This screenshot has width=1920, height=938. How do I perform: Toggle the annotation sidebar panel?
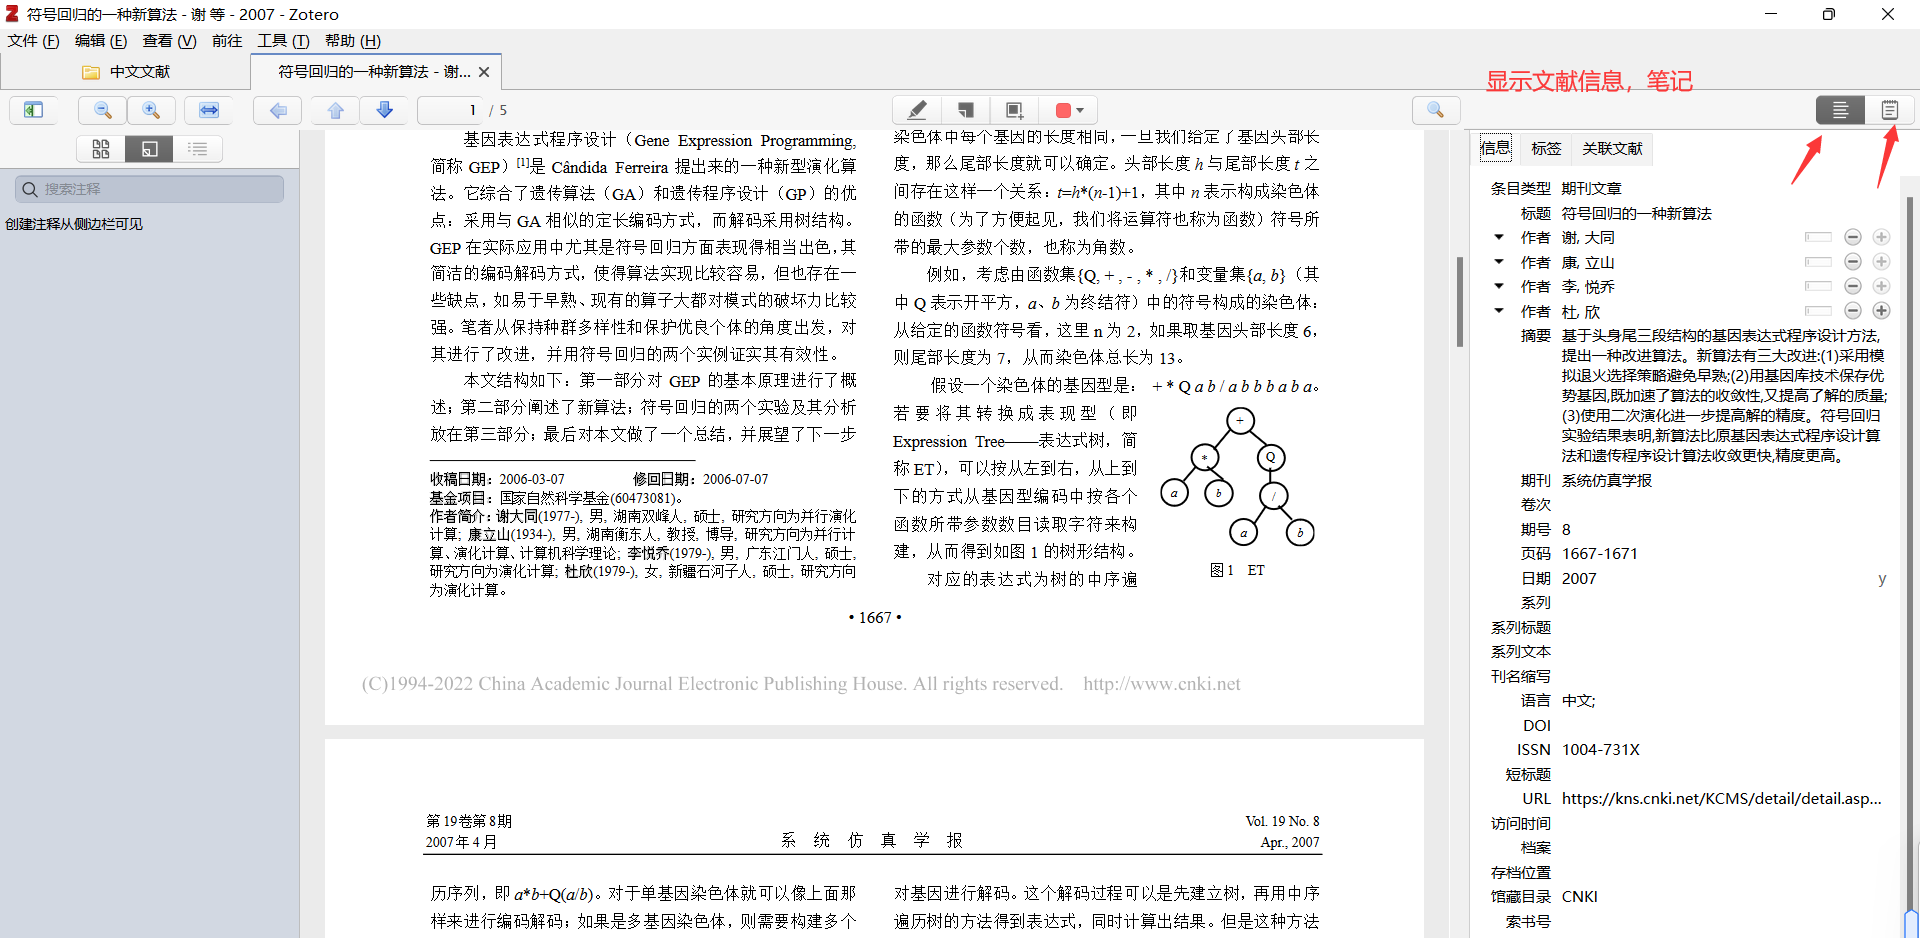33,110
